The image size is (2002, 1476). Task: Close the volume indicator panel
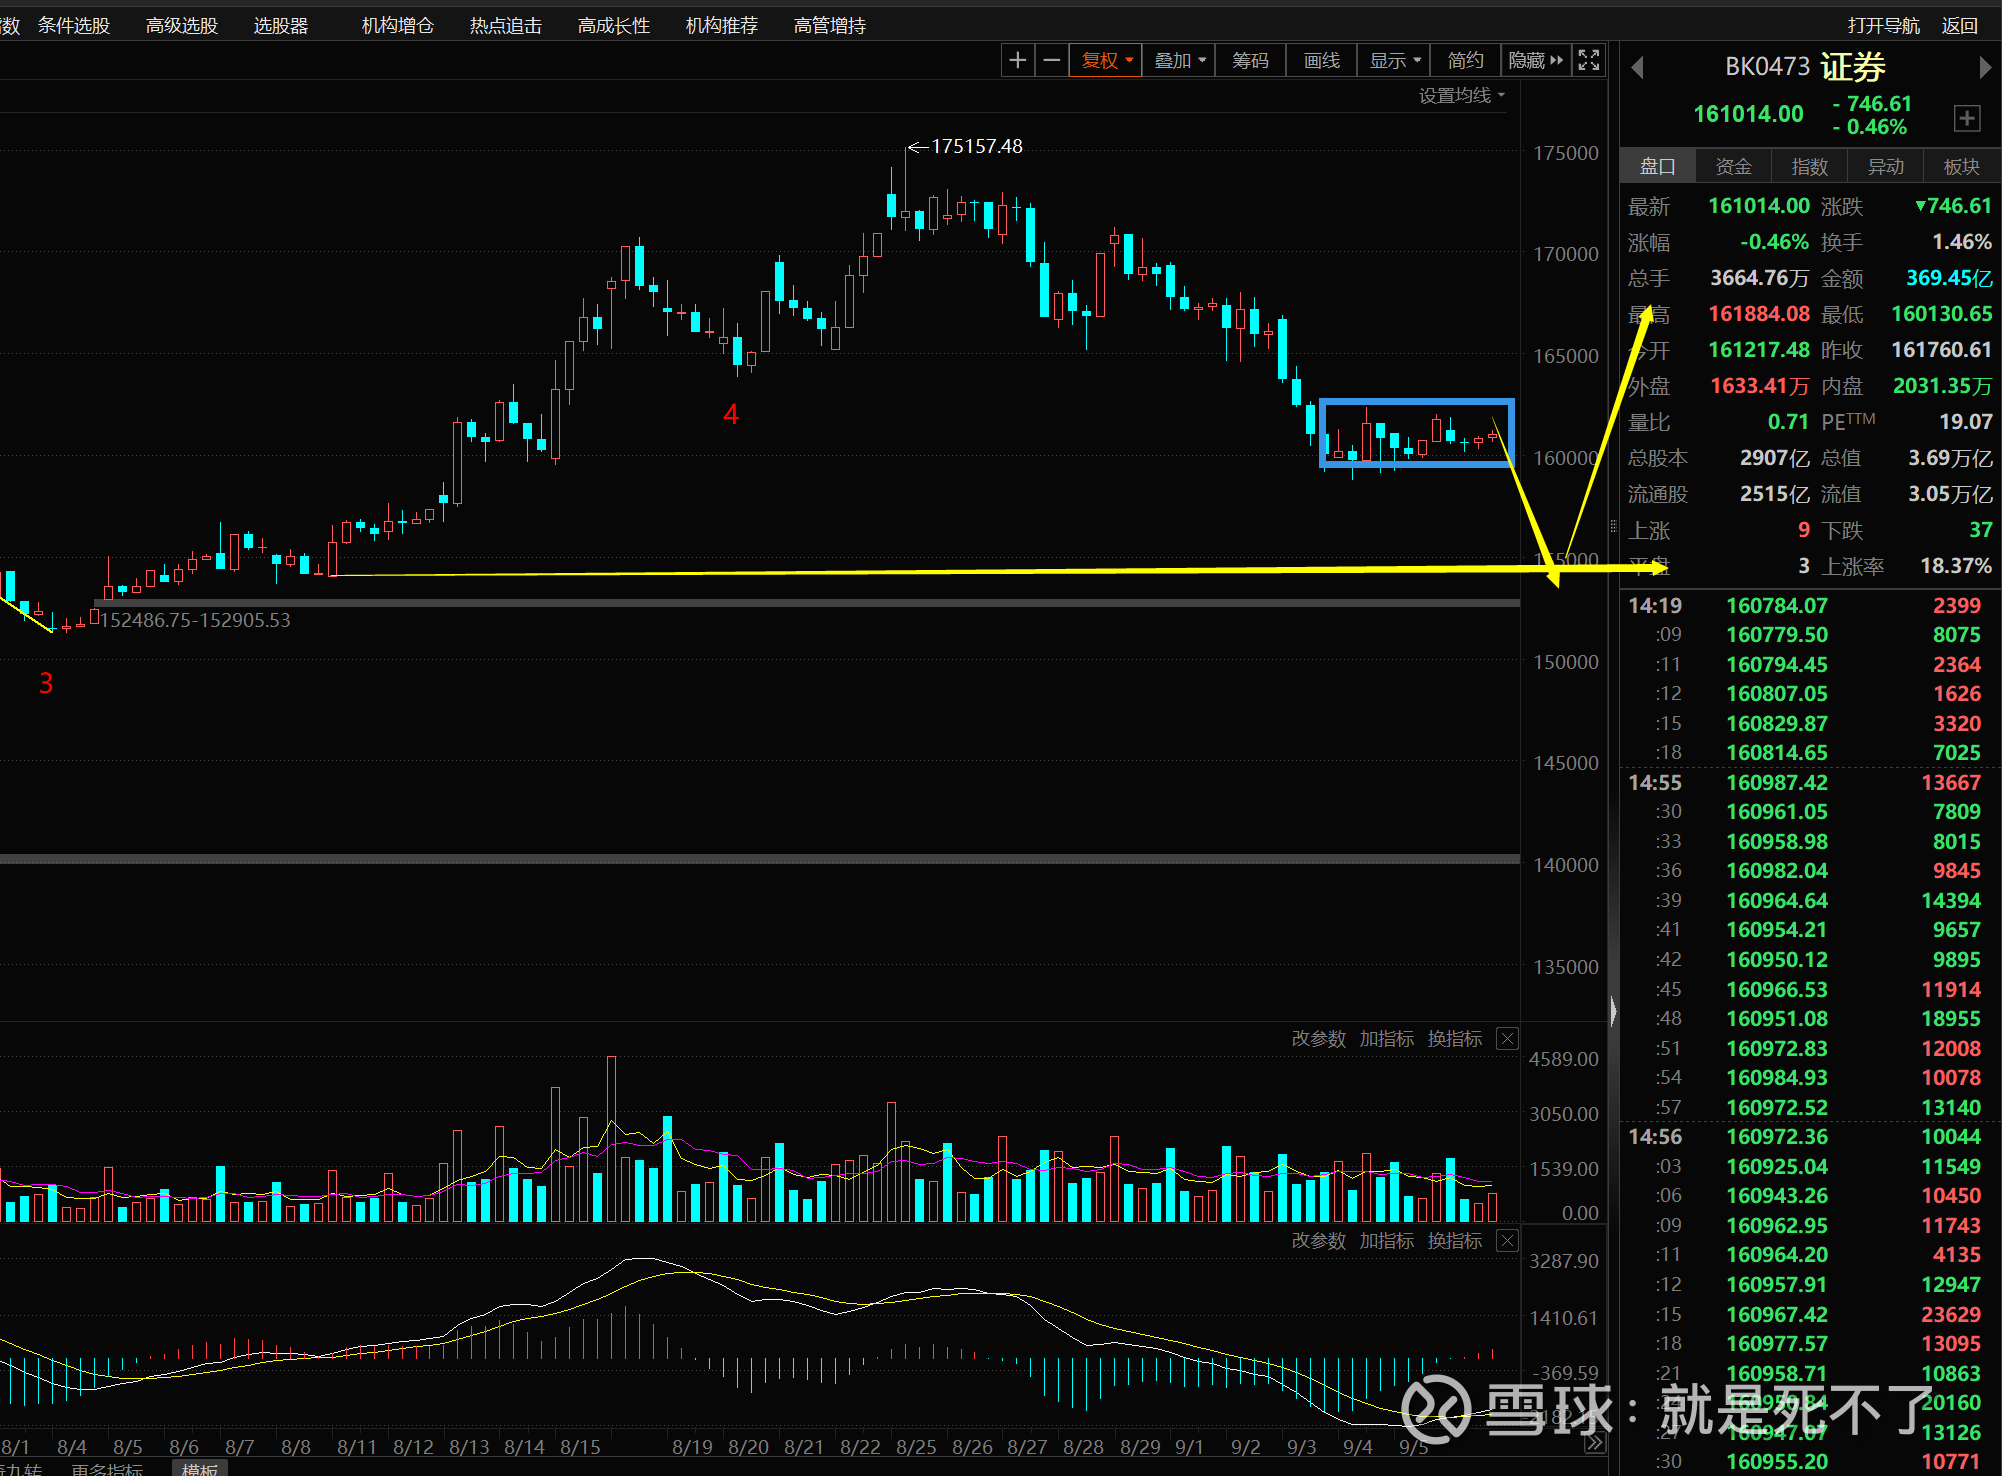coord(1507,1039)
